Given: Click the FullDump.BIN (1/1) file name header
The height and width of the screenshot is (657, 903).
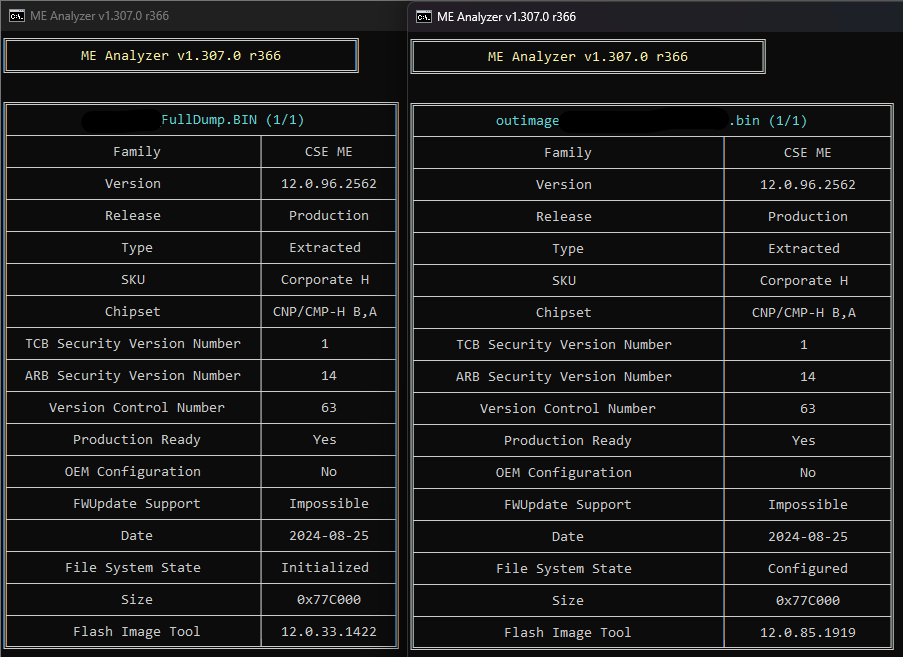Looking at the screenshot, I should [232, 120].
